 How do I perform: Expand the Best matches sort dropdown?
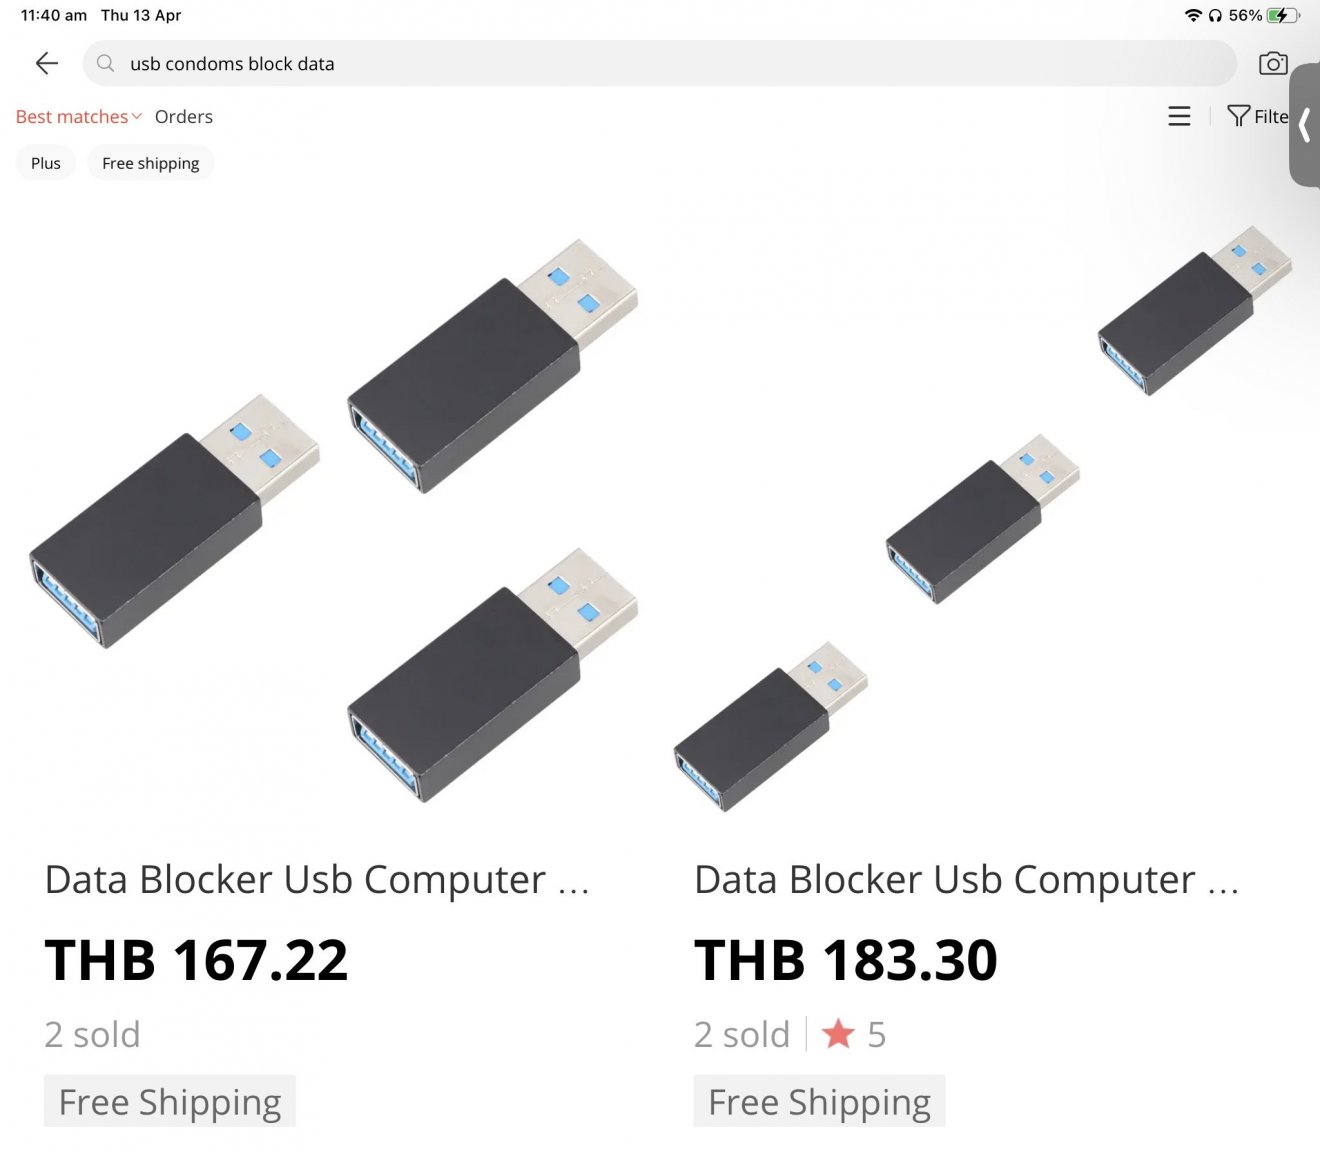coord(79,117)
